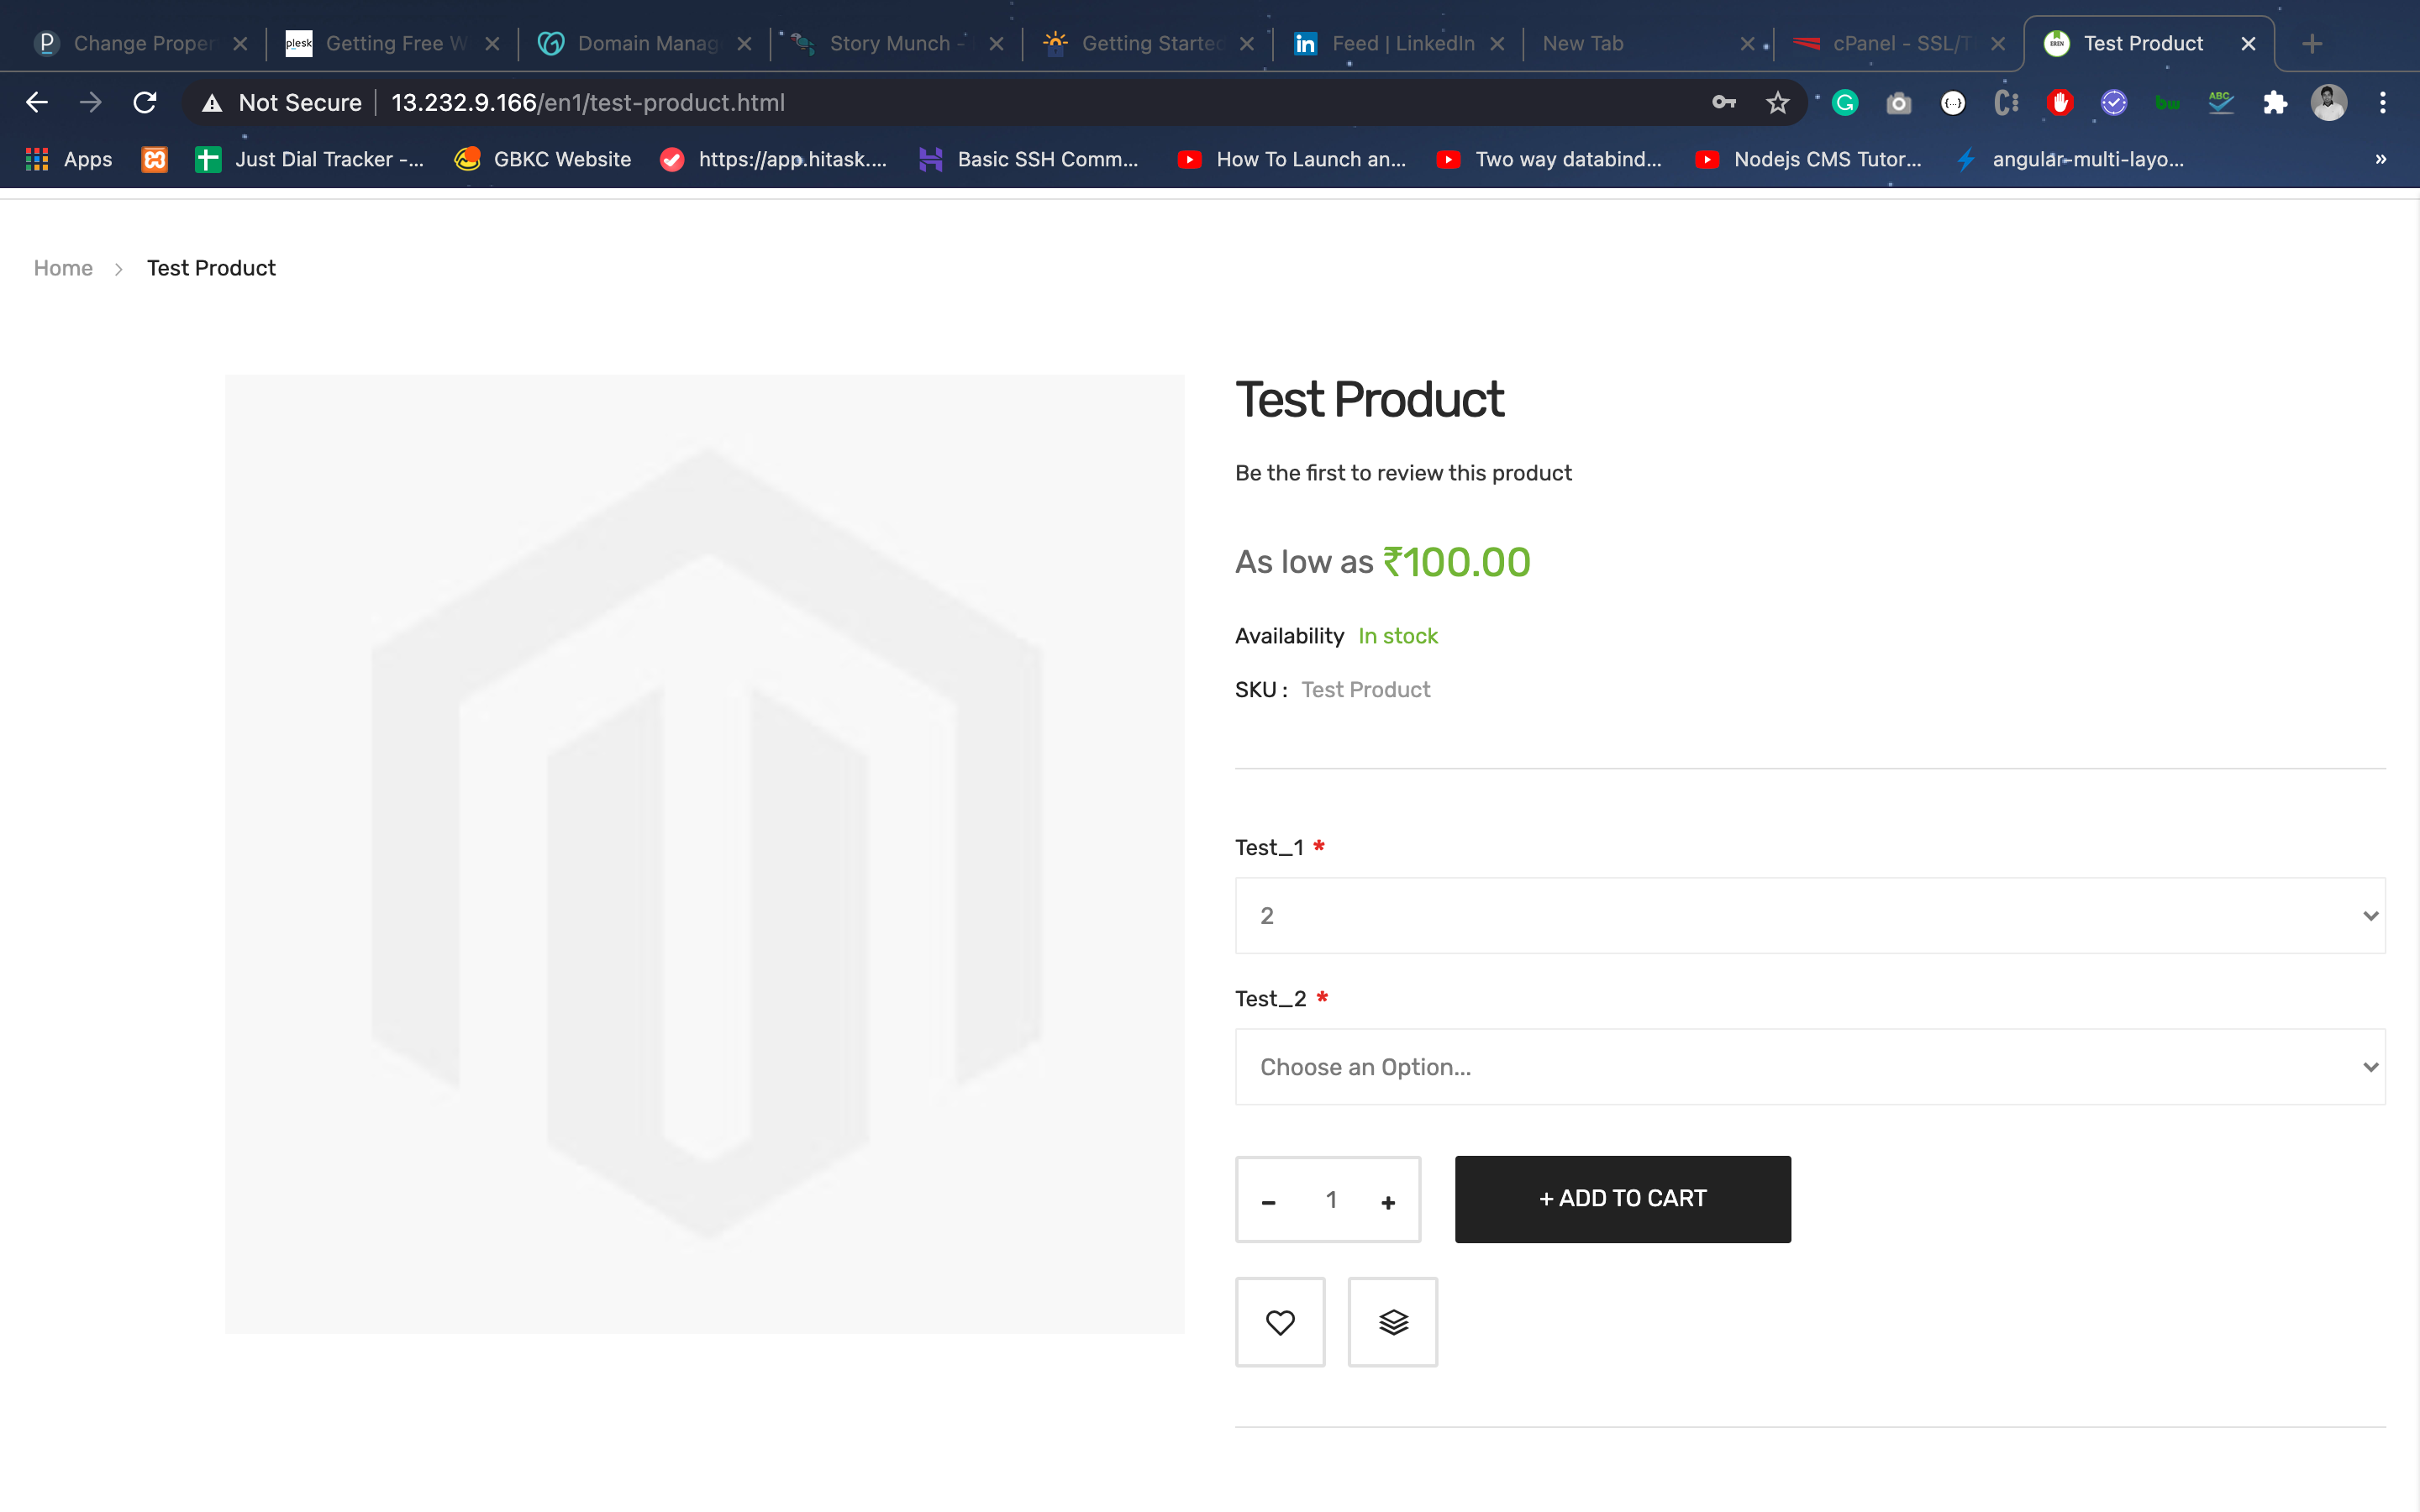Open Chrome three-dot menu

point(2383,103)
